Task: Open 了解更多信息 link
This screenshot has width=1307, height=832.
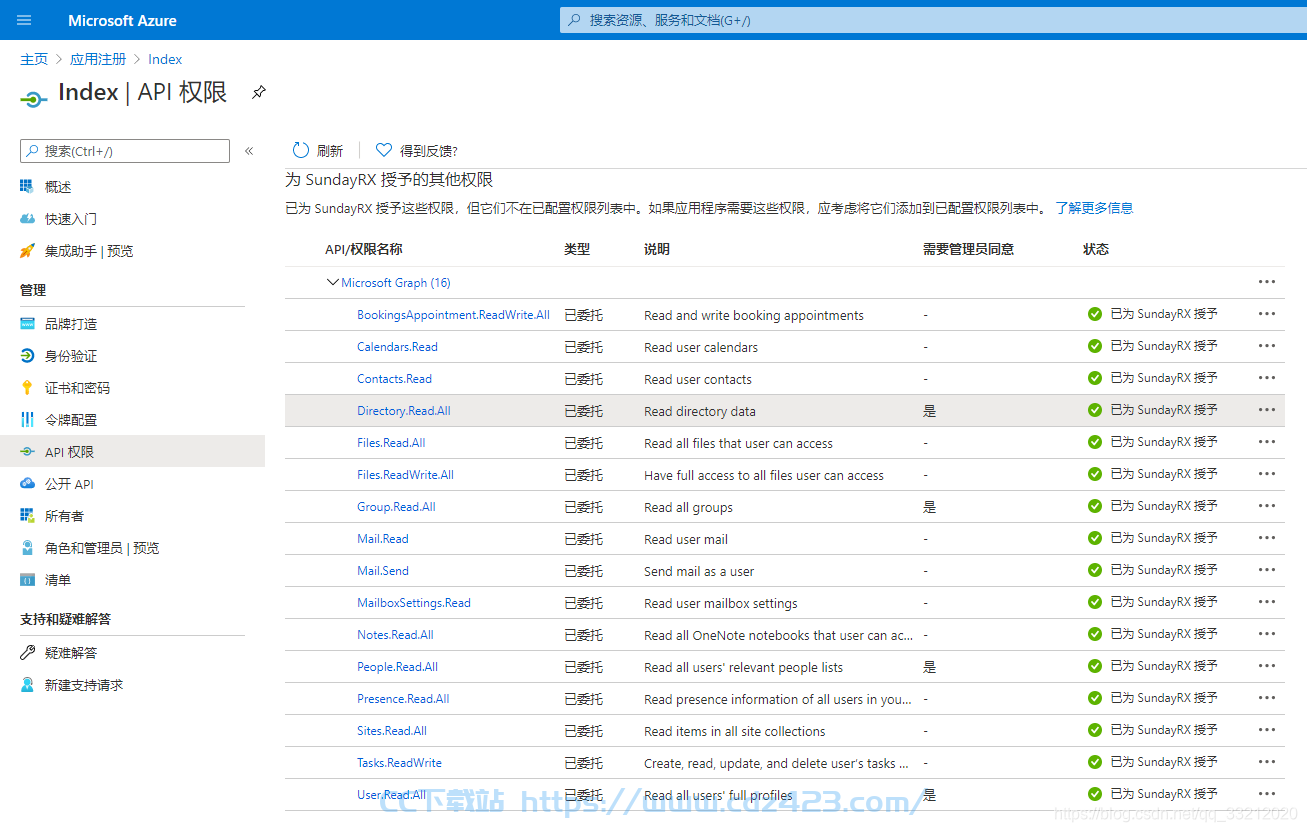Action: [1094, 208]
